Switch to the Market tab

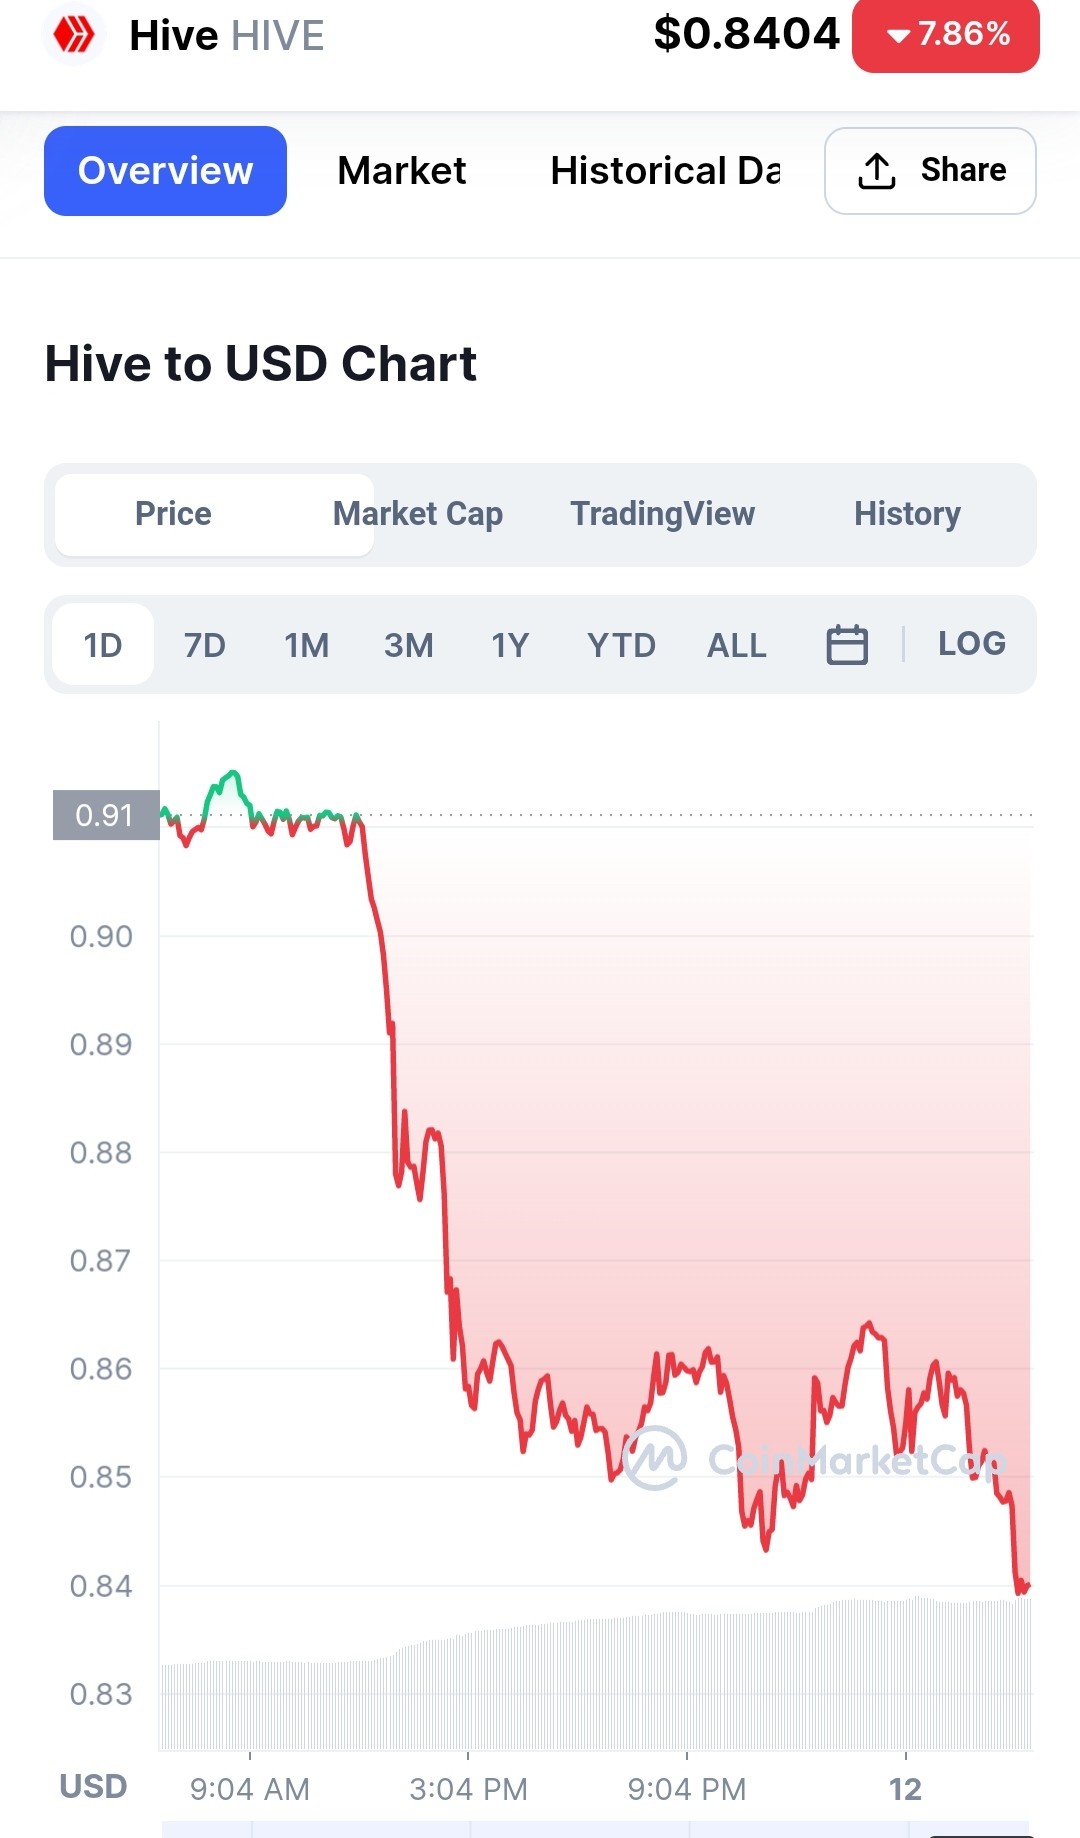tap(402, 171)
